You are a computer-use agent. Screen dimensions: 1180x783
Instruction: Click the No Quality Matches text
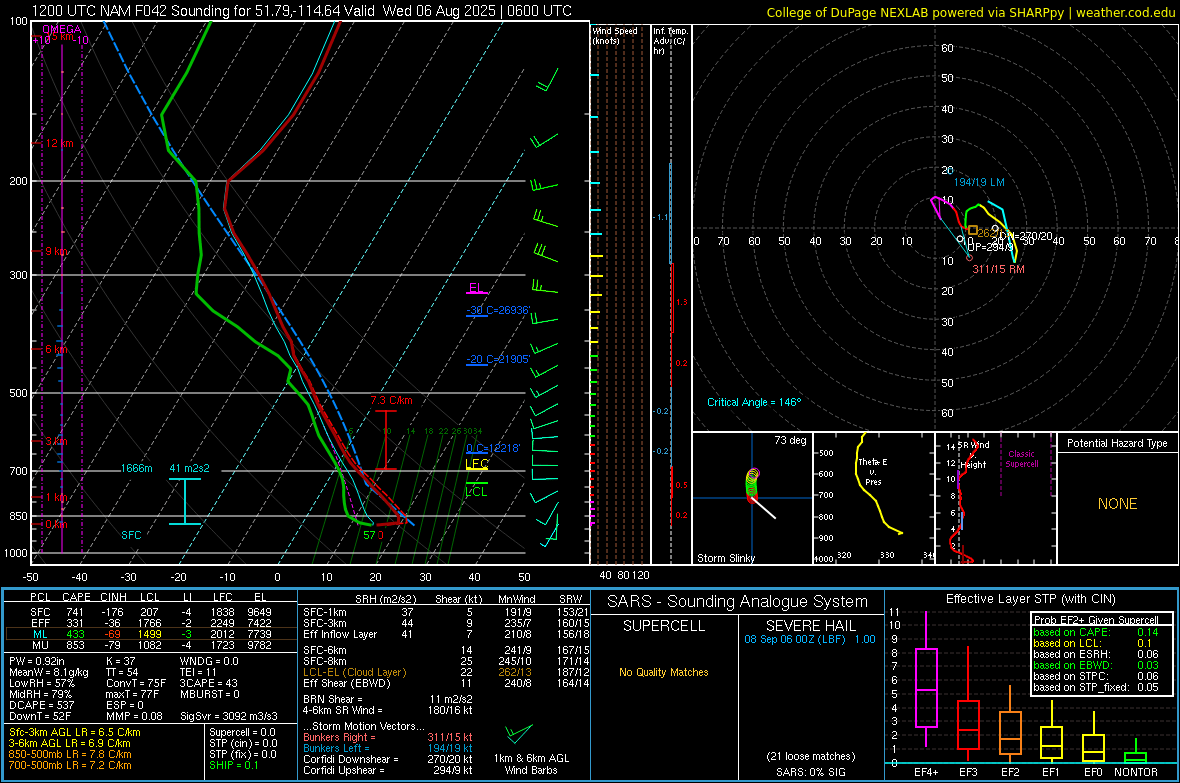pos(664,672)
